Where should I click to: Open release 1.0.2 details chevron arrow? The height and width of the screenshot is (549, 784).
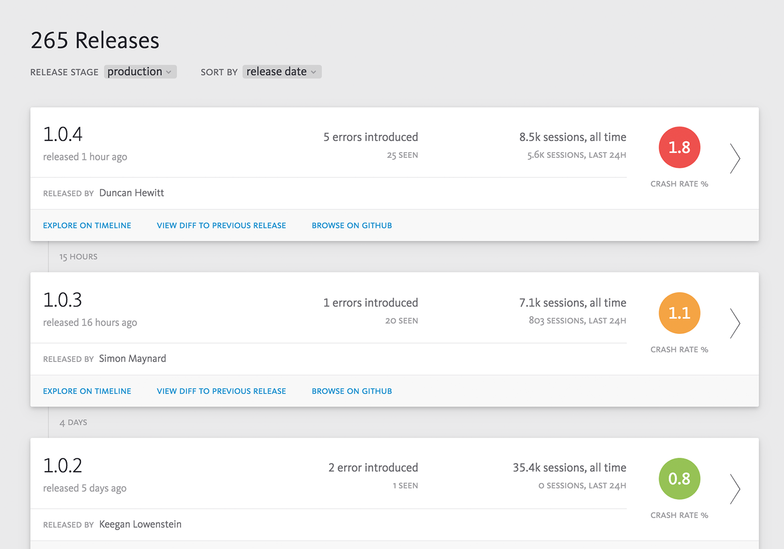734,488
